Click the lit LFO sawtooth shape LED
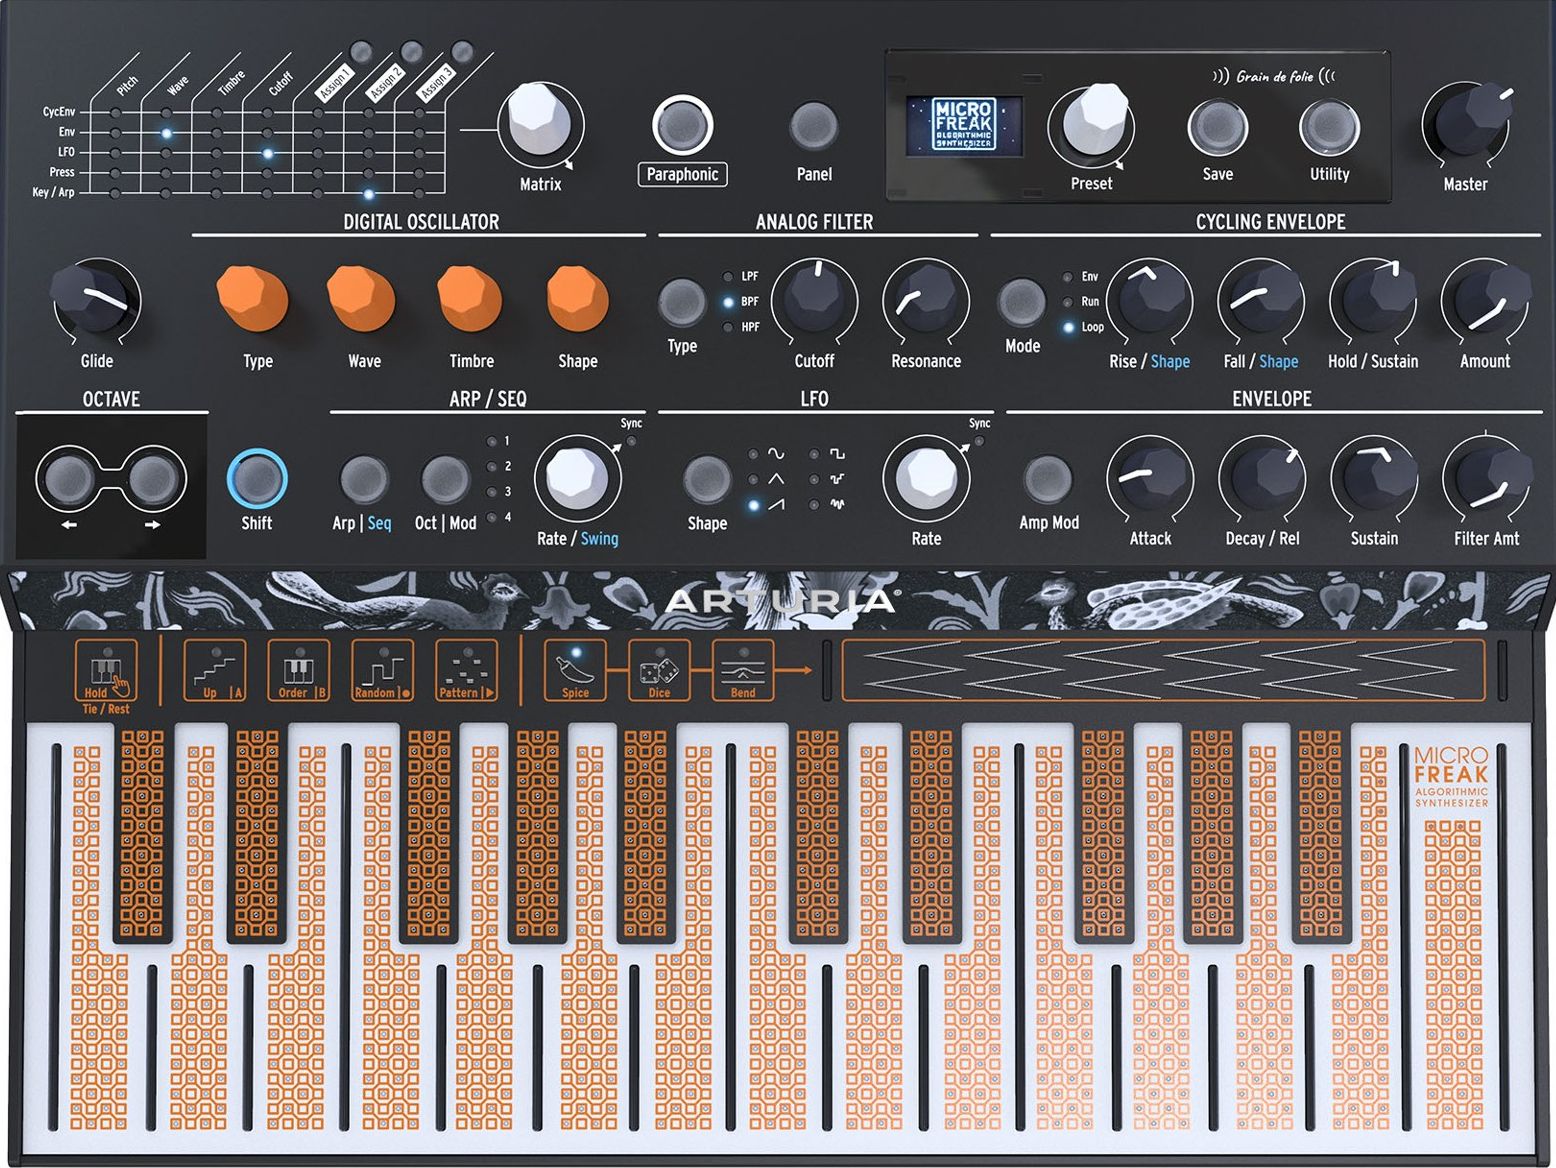1556x1168 pixels. point(753,505)
